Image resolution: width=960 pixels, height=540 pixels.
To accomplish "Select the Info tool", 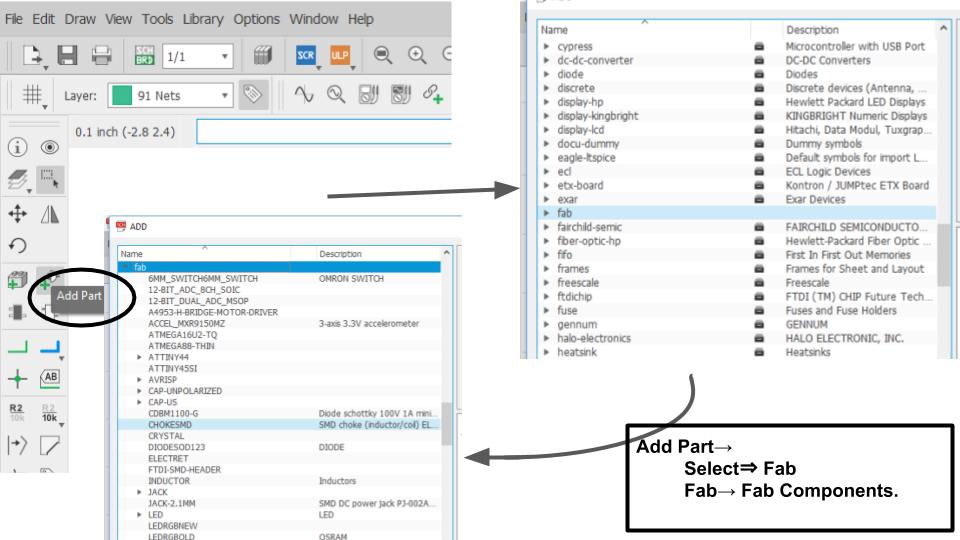I will (x=17, y=147).
